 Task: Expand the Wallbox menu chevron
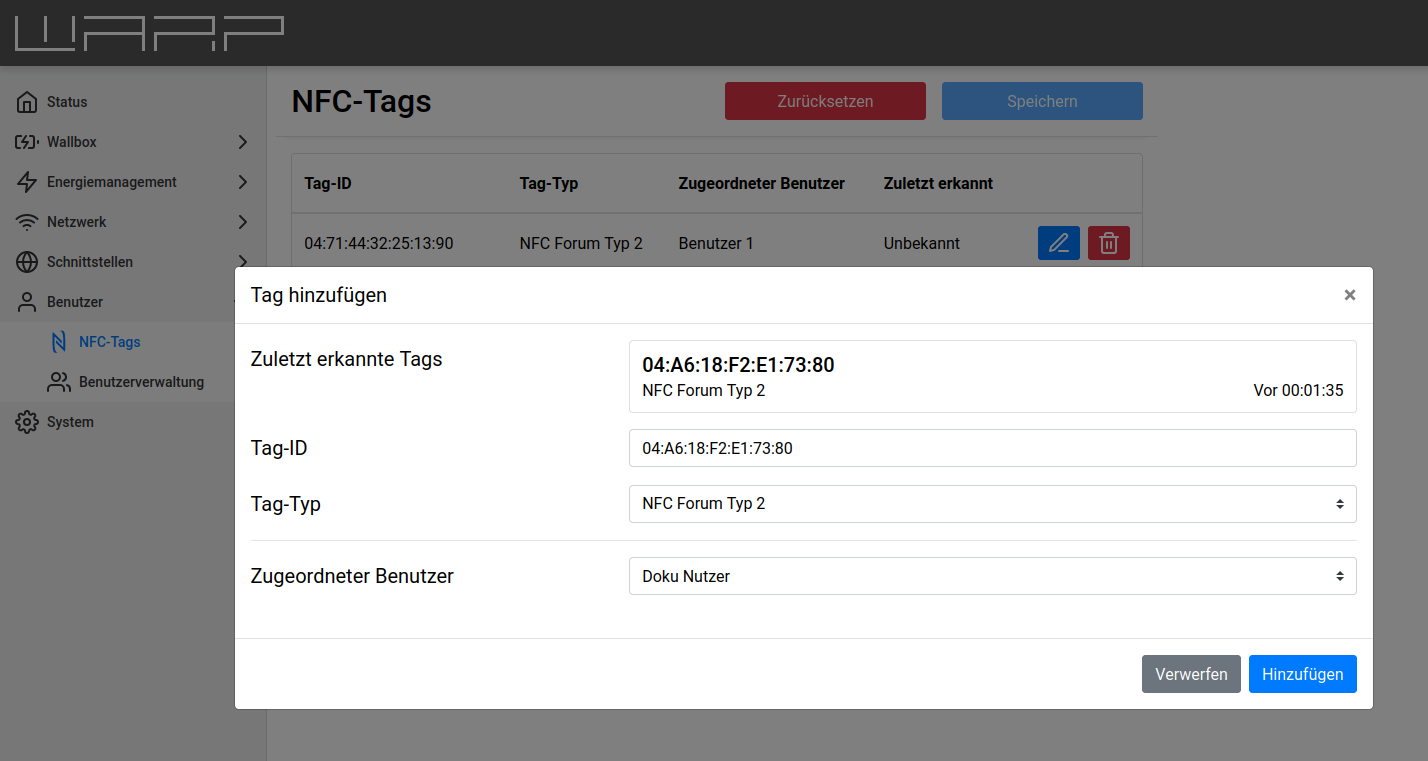click(x=242, y=142)
